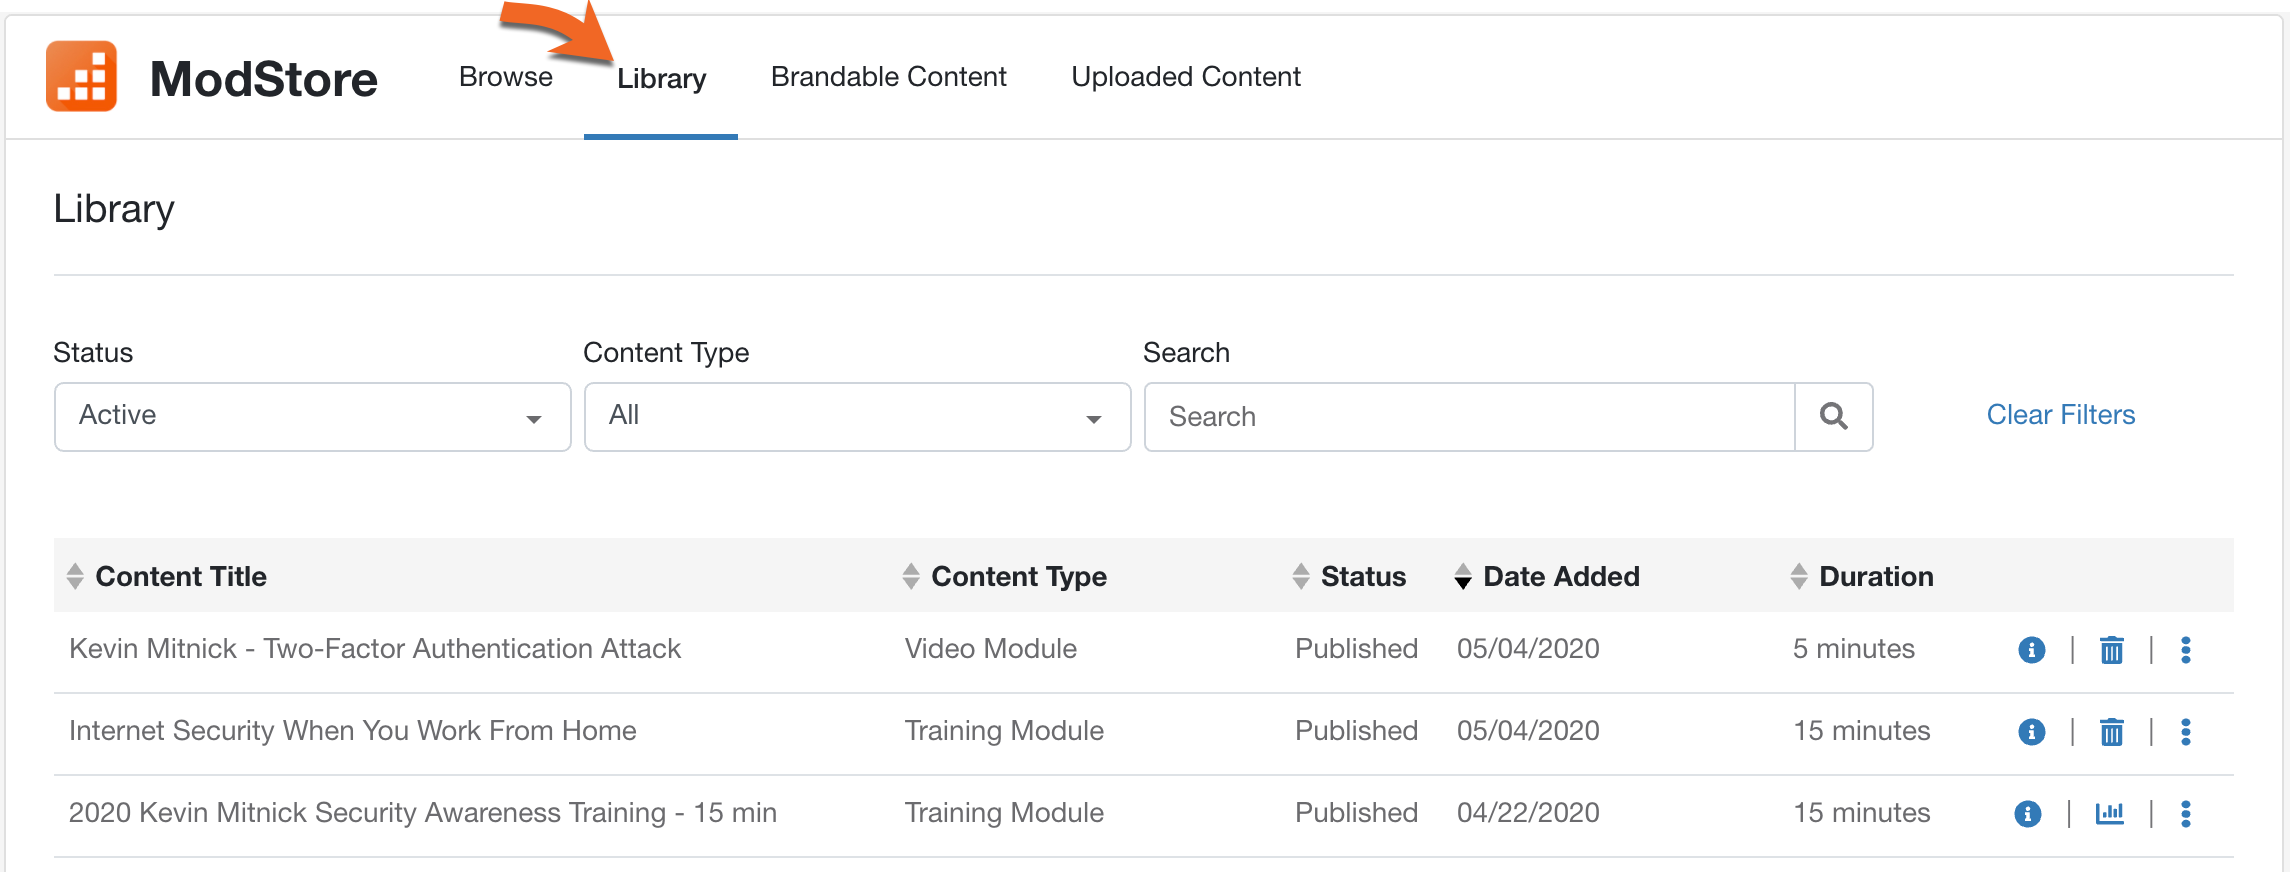Click the Status column header label

1363,576
